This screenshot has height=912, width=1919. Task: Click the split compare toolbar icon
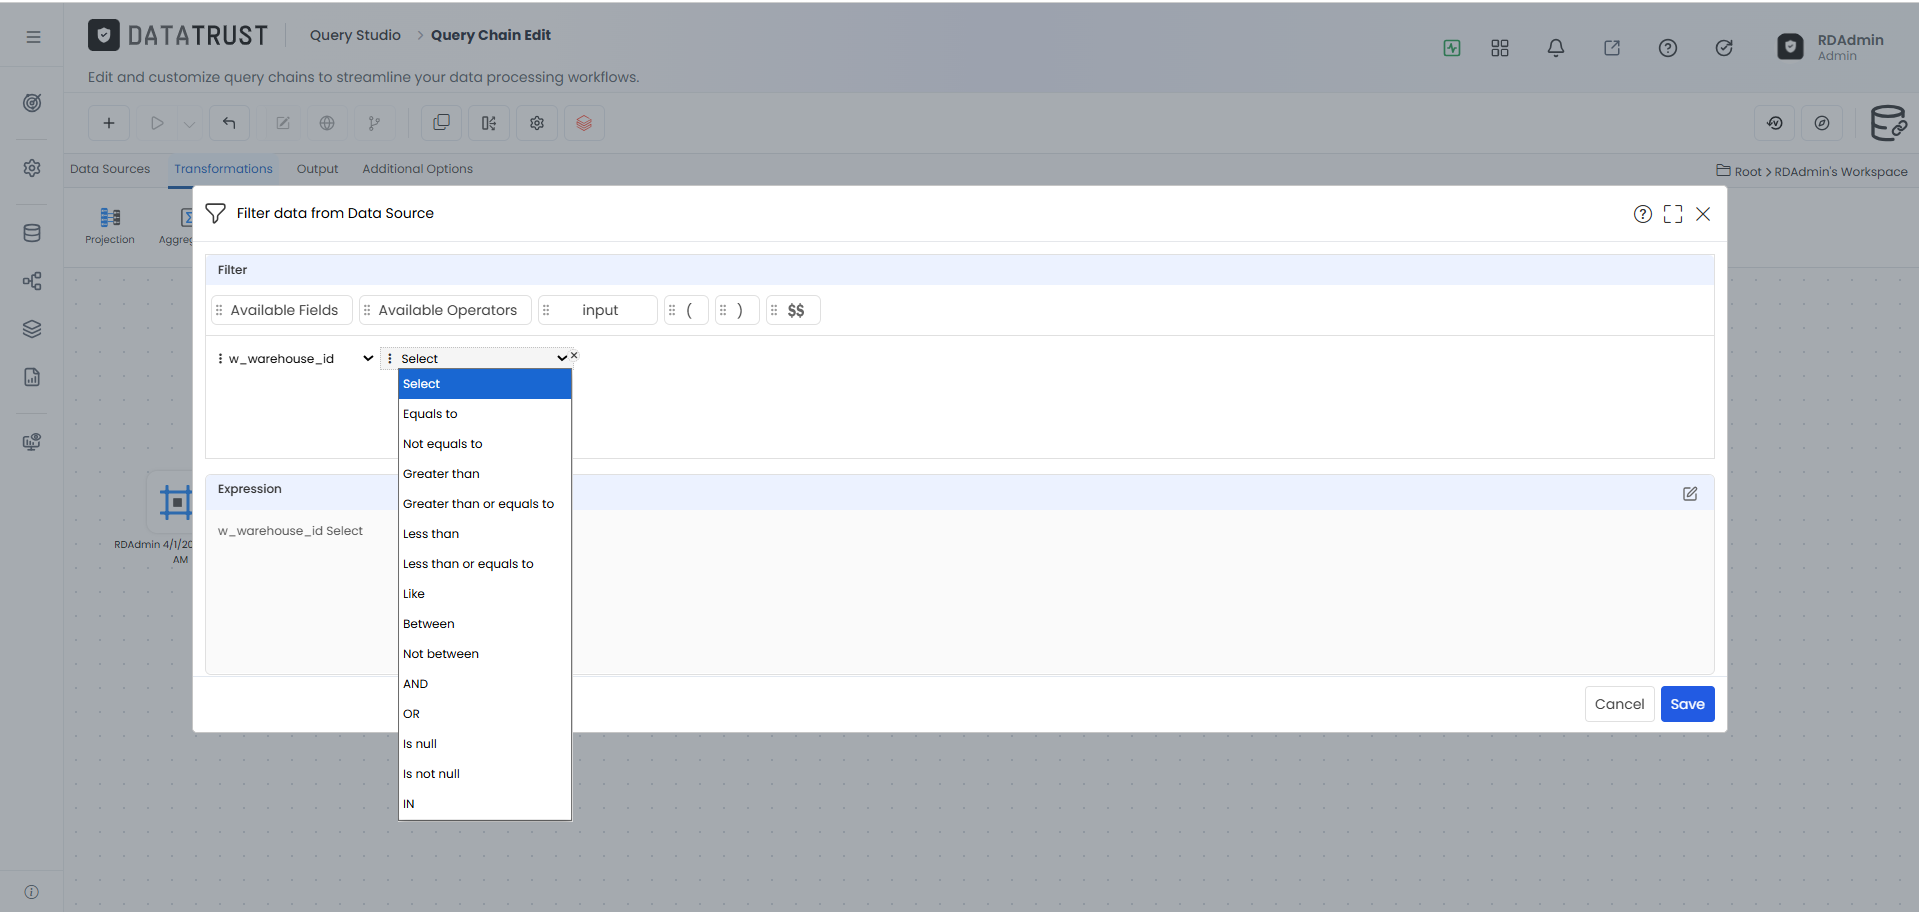coord(489,123)
